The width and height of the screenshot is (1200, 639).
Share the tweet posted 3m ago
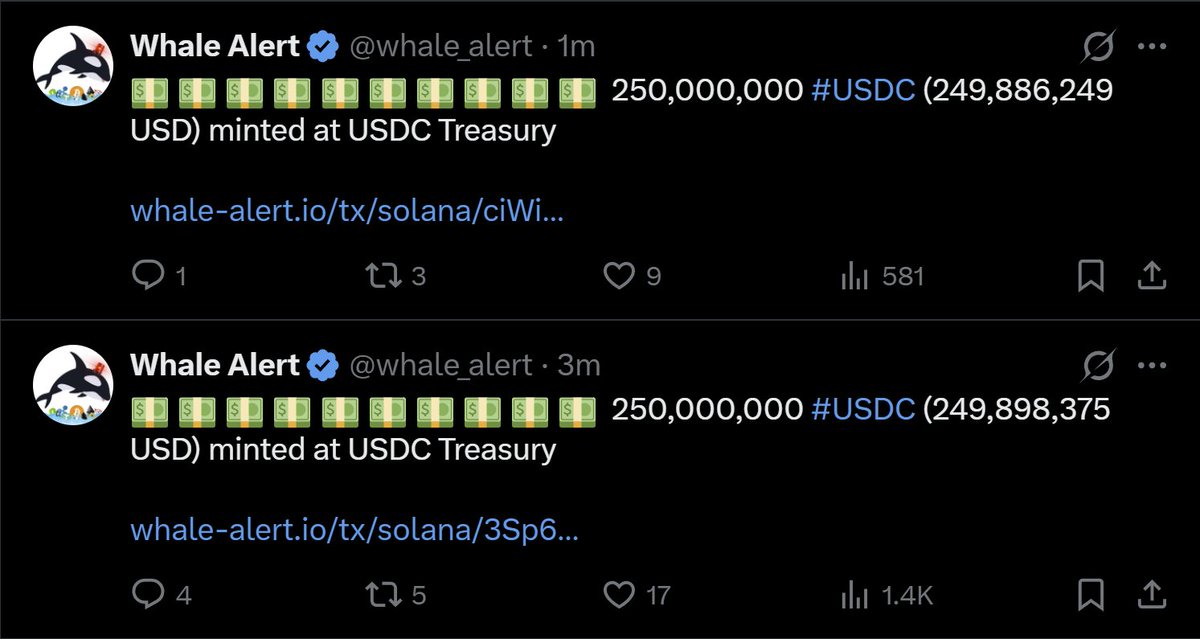point(1151,595)
